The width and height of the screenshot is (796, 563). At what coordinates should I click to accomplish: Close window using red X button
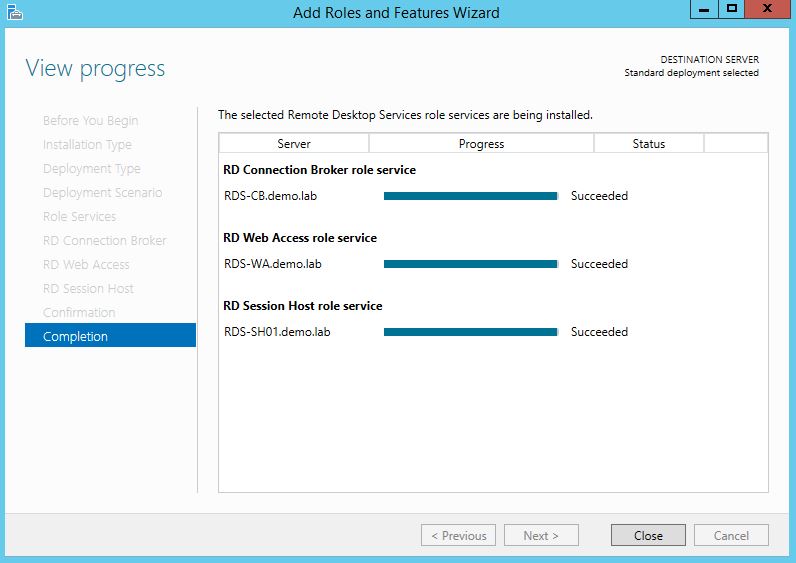coord(770,9)
